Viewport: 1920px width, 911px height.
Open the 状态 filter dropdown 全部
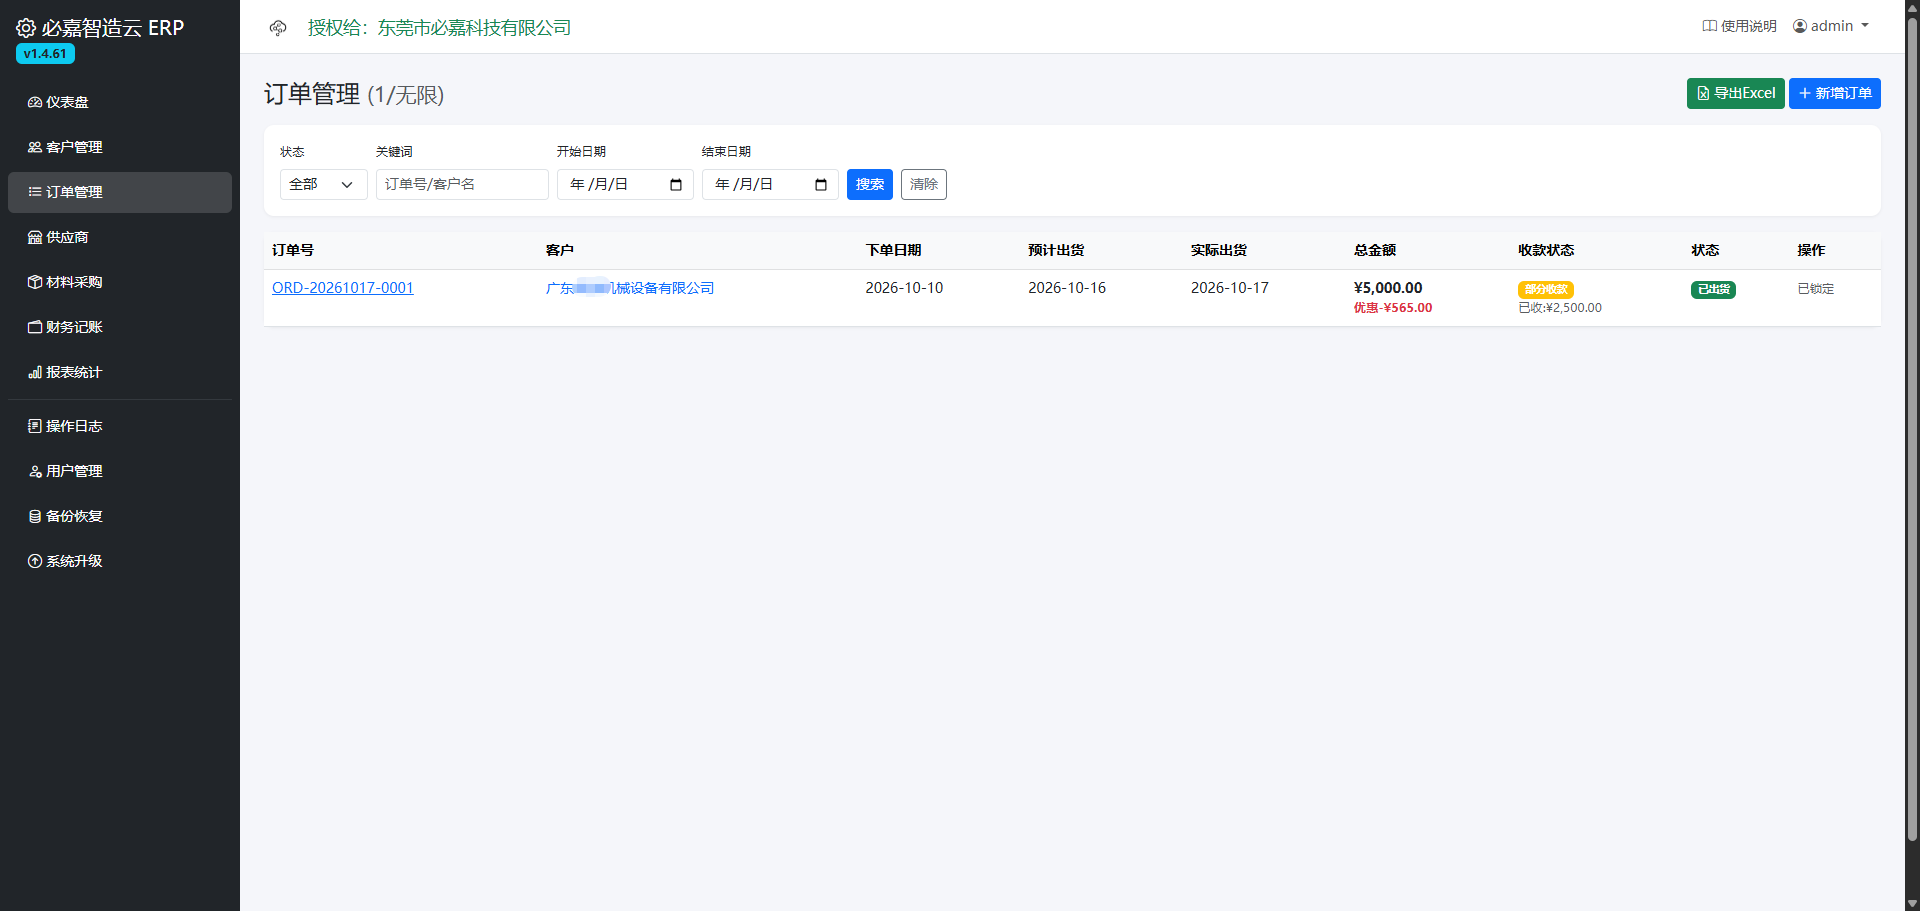[323, 184]
